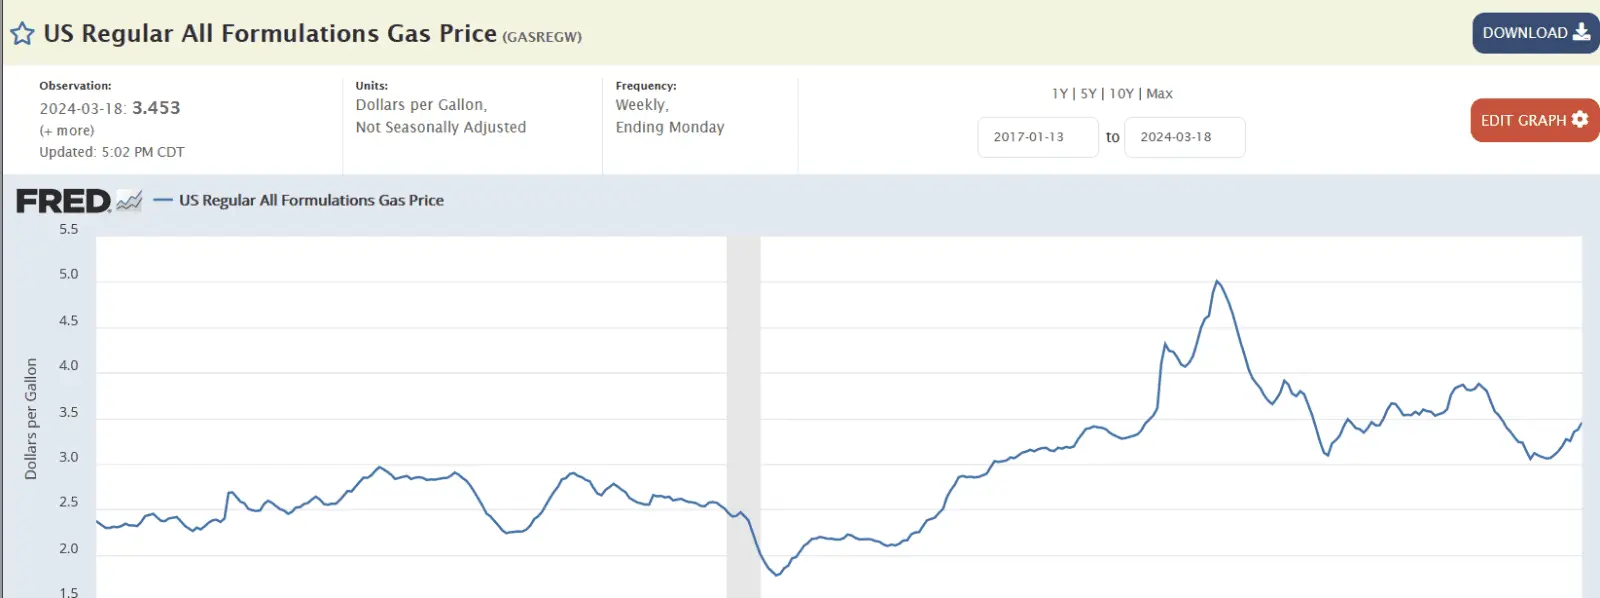This screenshot has height=598, width=1600.
Task: Toggle the US Regular Gas Price legend label
Action: [x=311, y=201]
